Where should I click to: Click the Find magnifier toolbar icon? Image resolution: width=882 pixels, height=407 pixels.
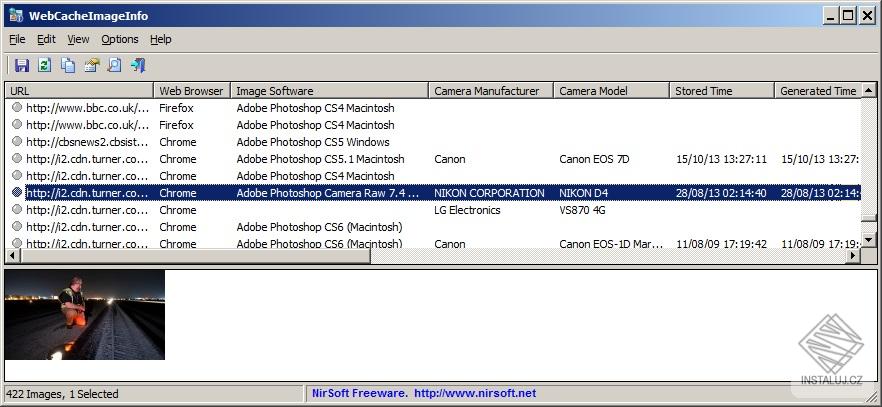pyautogui.click(x=114, y=65)
